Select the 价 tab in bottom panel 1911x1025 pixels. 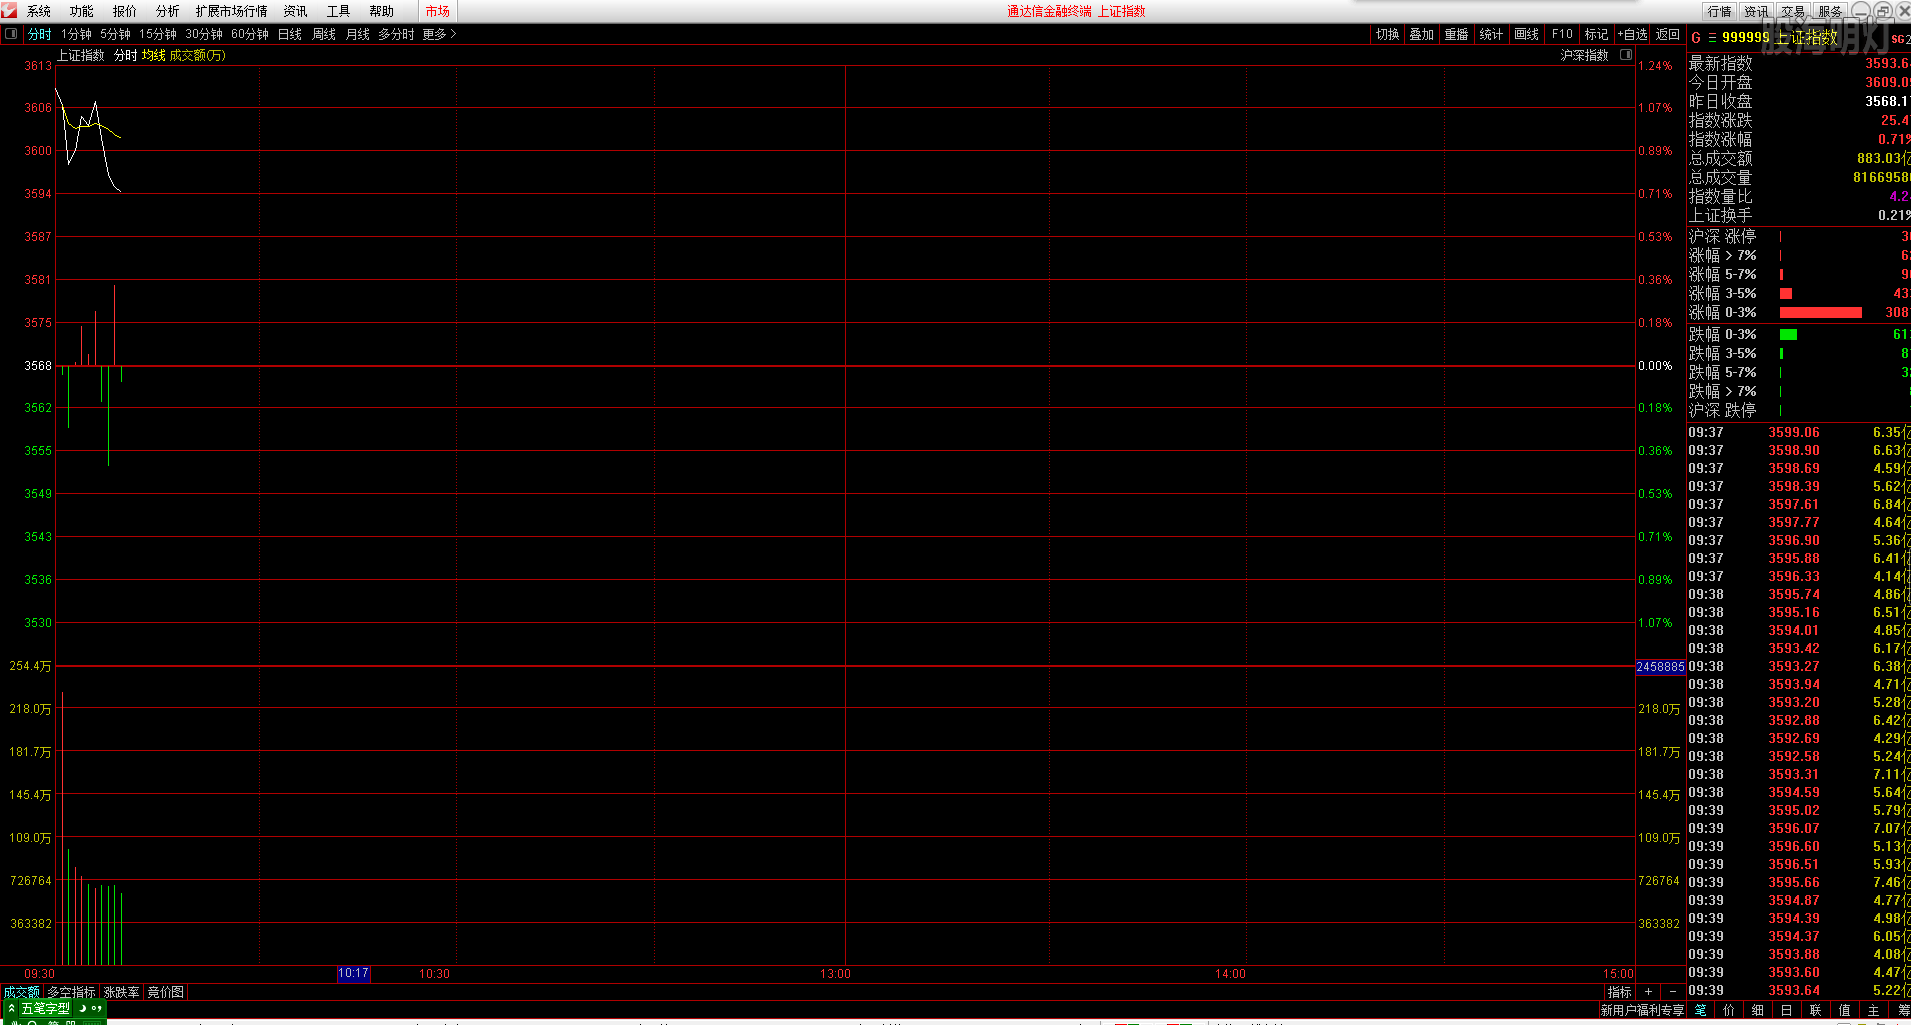click(1729, 1010)
